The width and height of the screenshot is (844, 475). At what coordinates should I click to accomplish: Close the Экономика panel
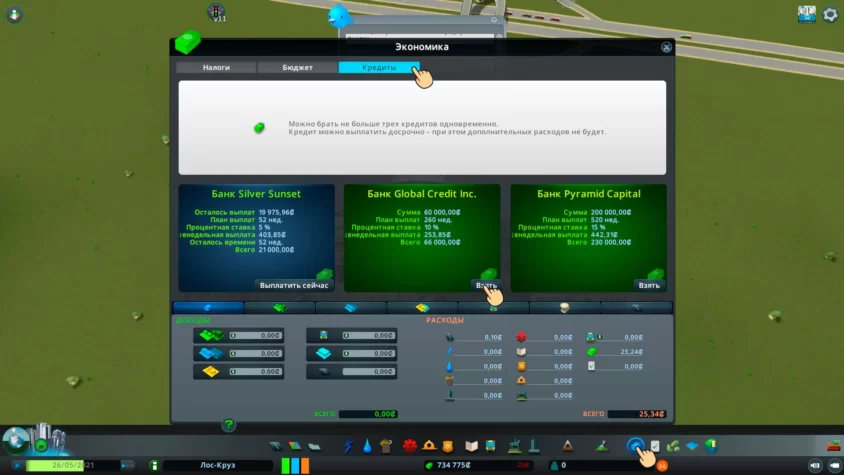pyautogui.click(x=666, y=47)
